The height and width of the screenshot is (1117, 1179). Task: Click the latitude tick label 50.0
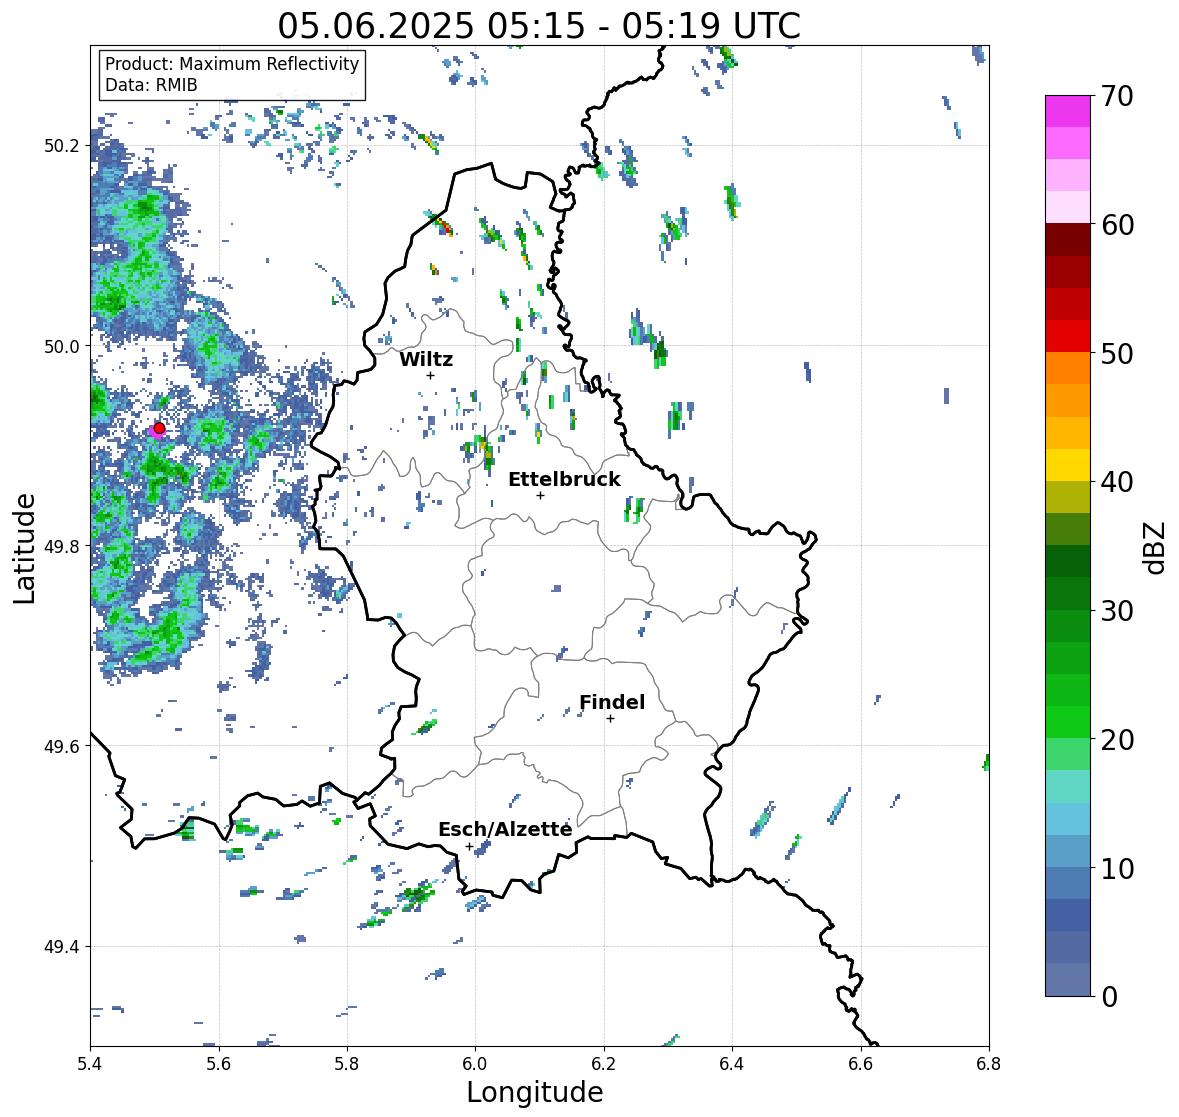(x=66, y=347)
